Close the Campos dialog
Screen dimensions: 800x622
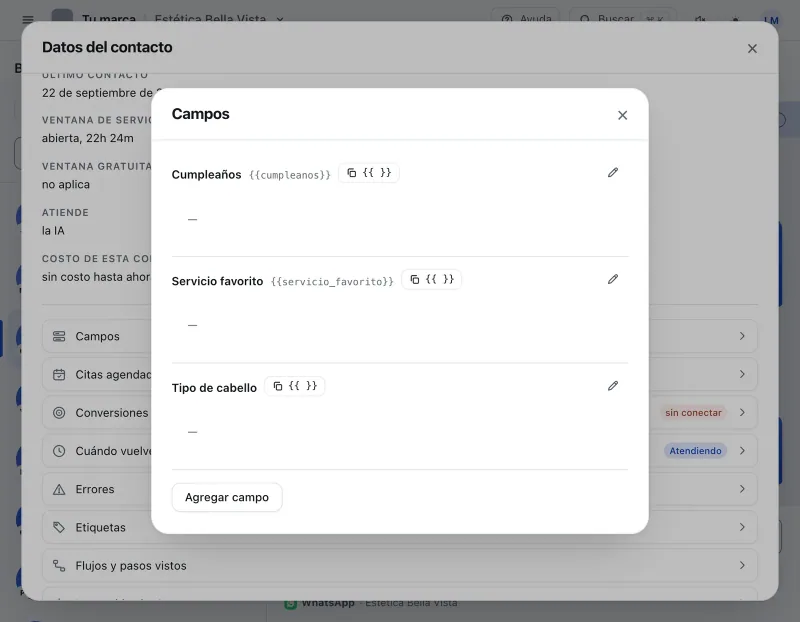coord(622,115)
